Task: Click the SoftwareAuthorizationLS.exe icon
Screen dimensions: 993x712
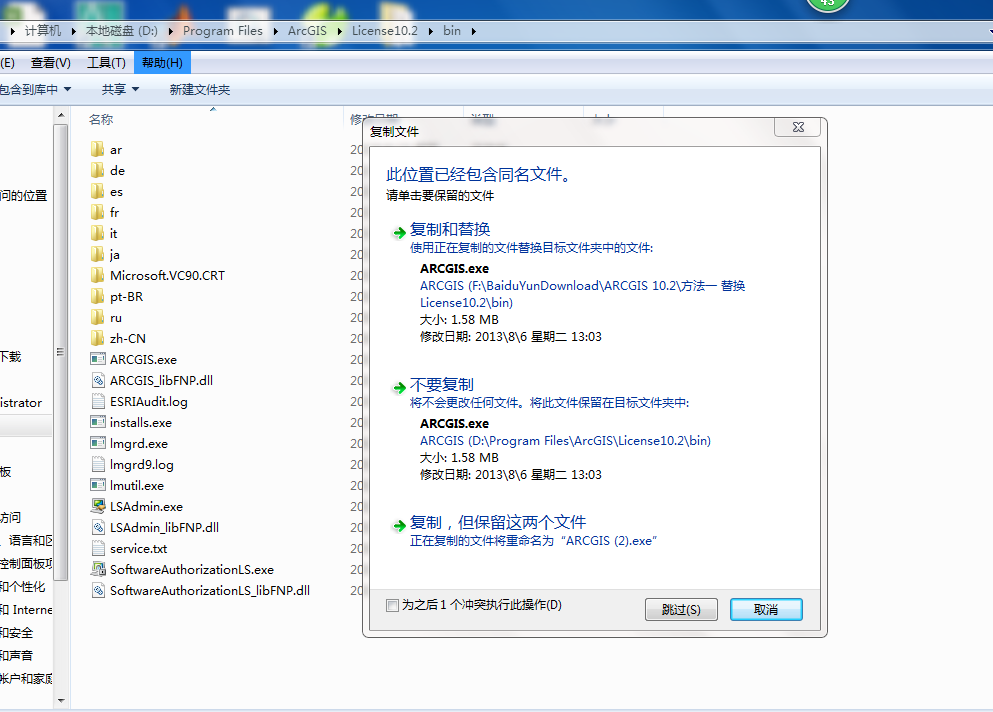Action: (x=97, y=569)
